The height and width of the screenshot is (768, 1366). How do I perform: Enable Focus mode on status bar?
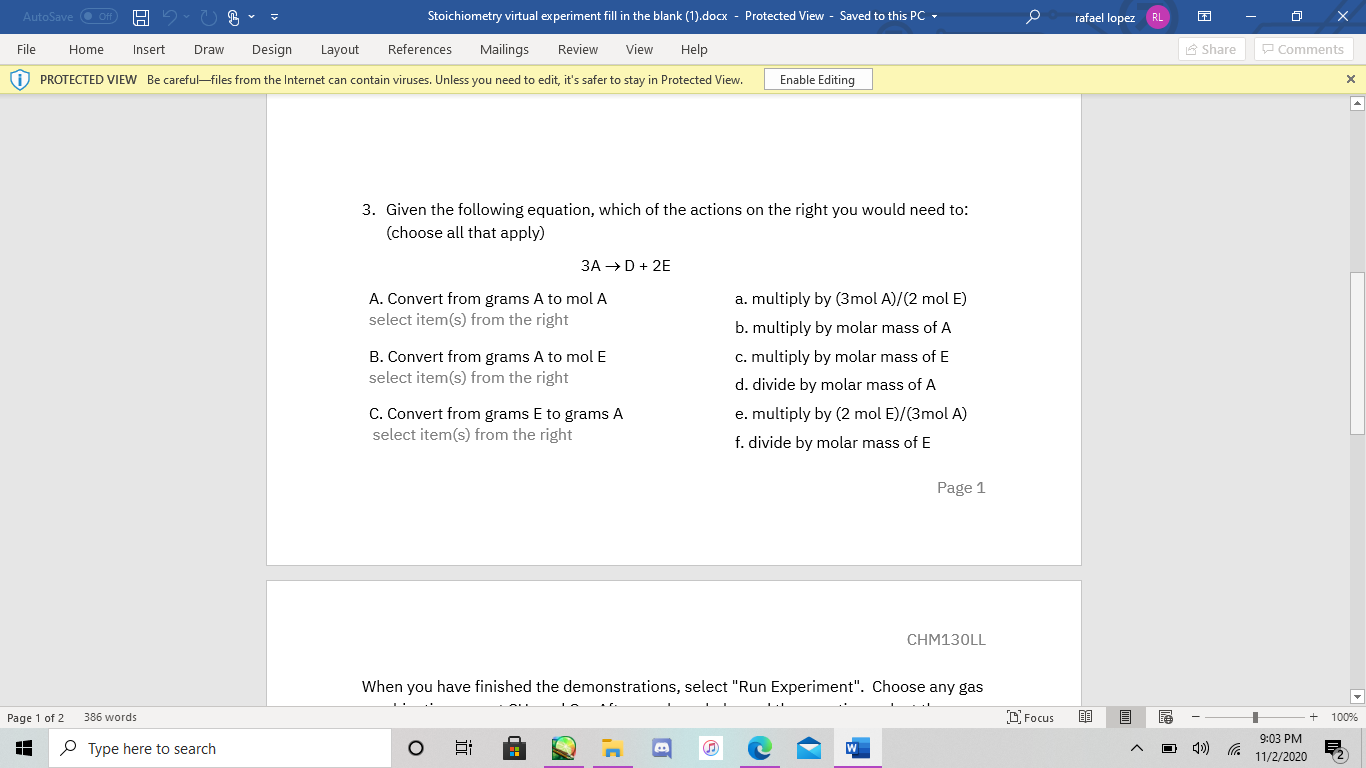1029,717
